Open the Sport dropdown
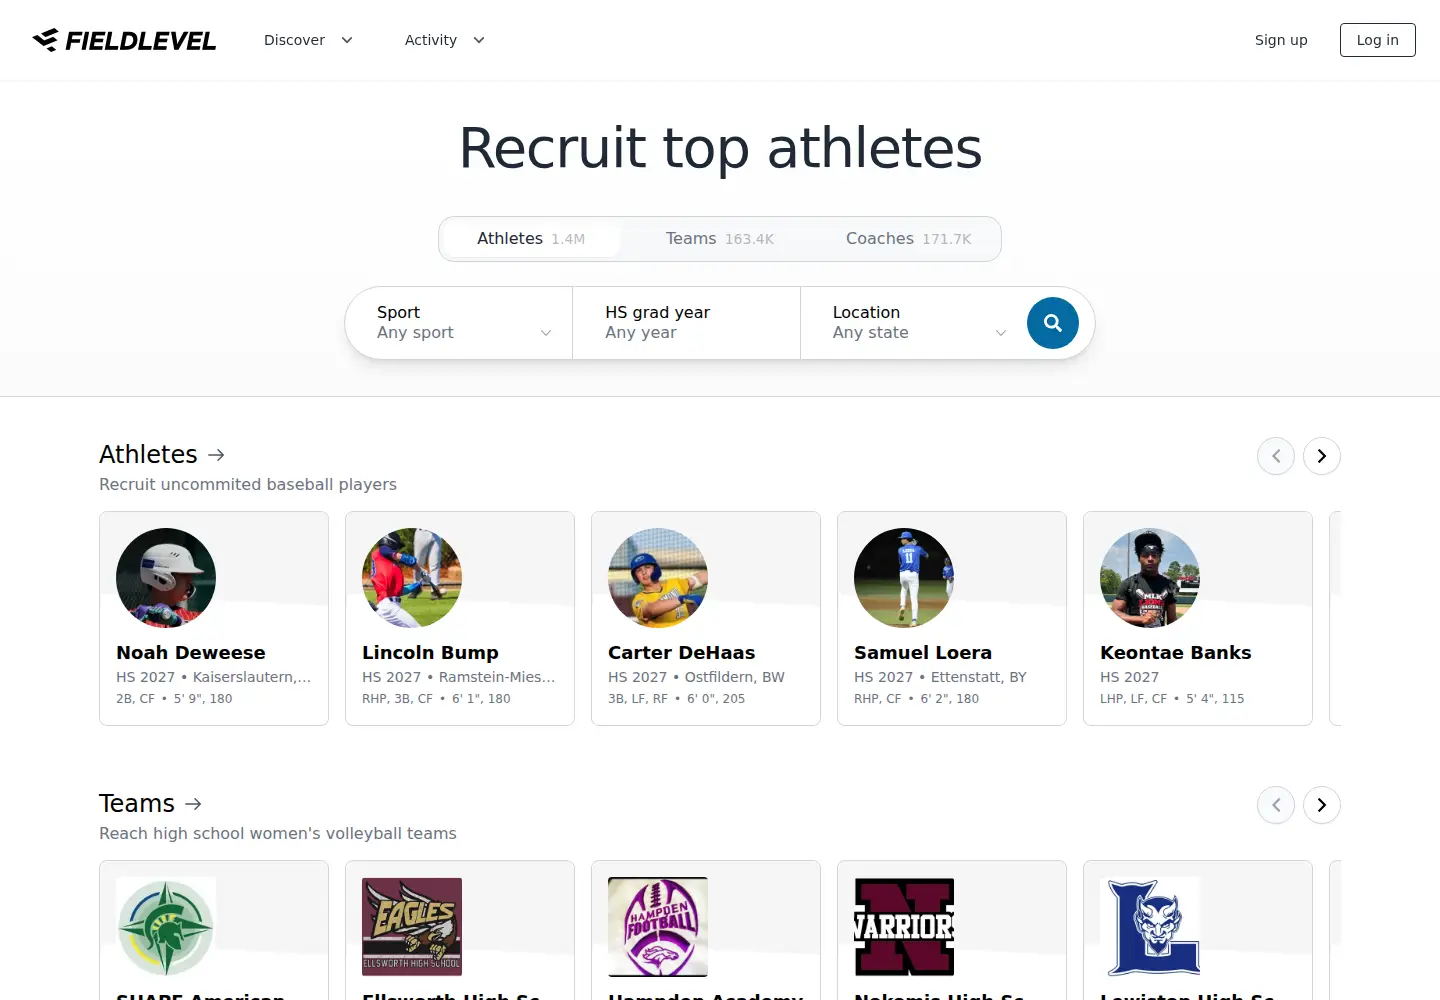1440x1000 pixels. (x=459, y=323)
